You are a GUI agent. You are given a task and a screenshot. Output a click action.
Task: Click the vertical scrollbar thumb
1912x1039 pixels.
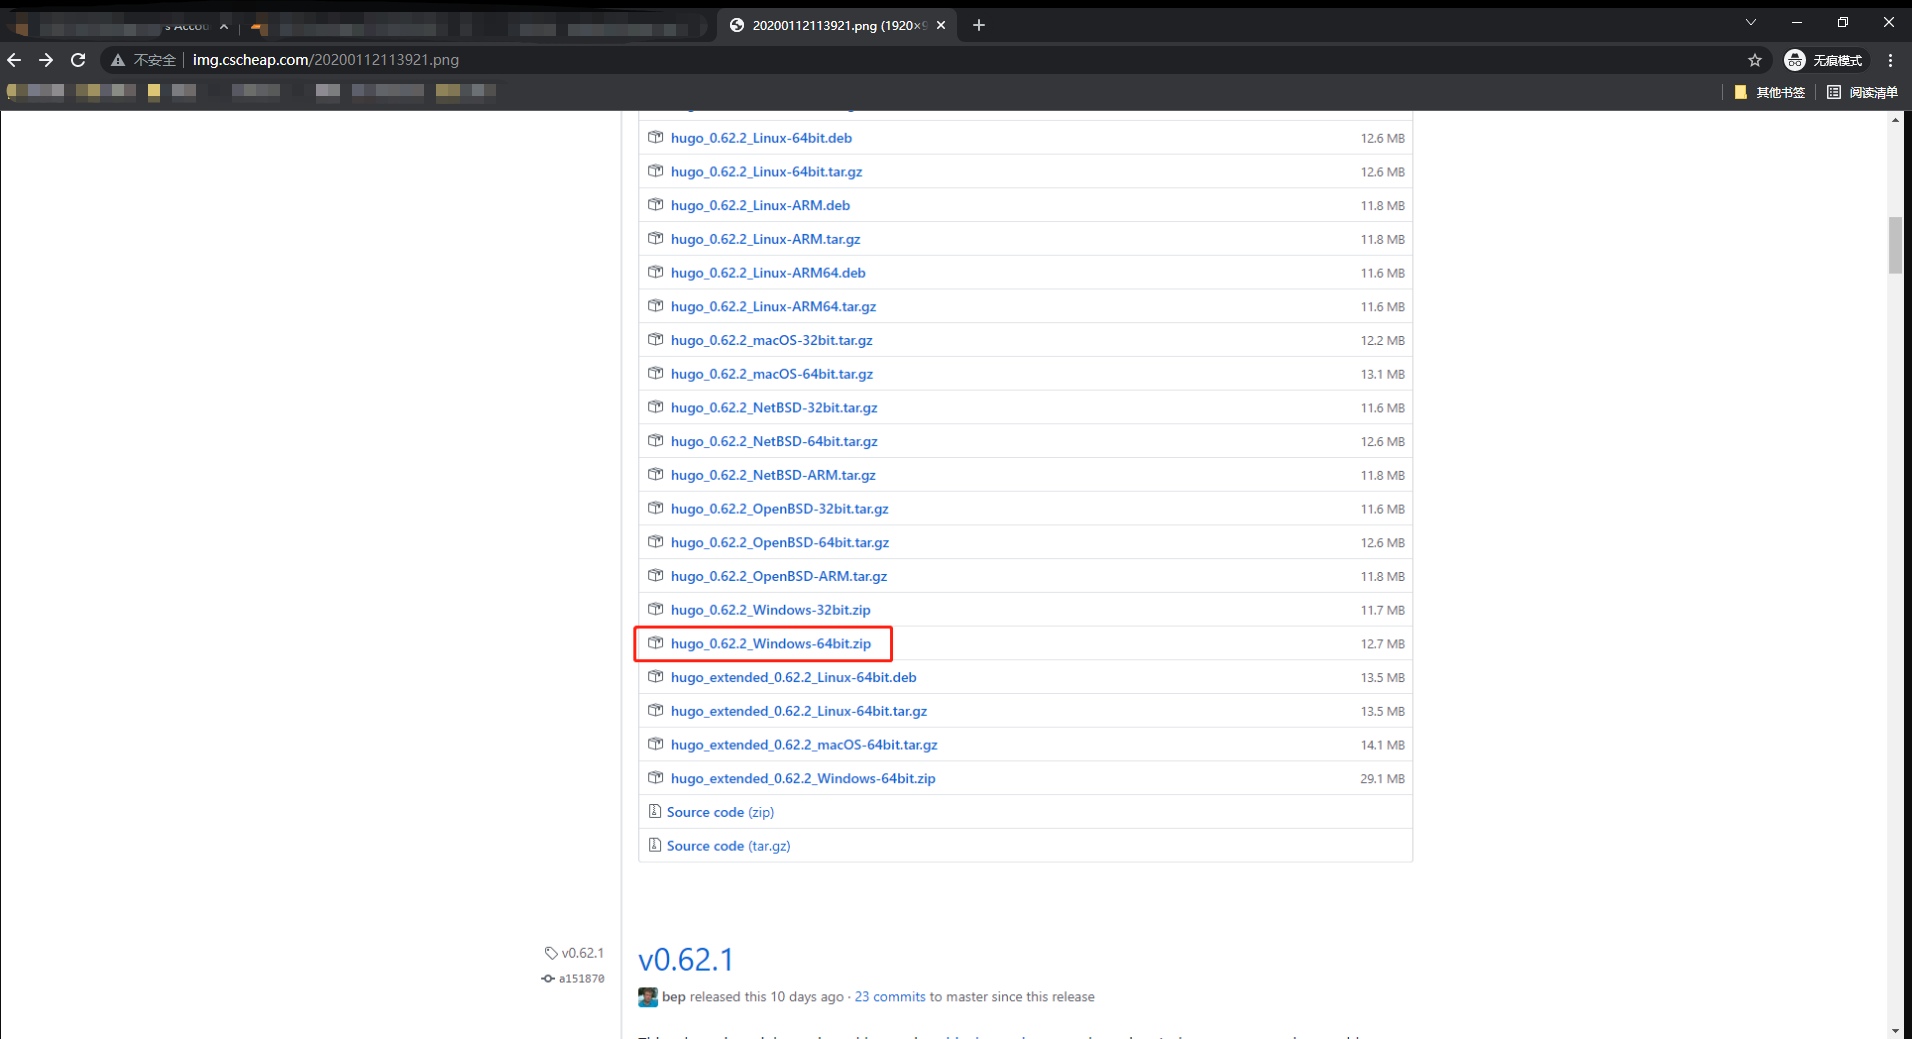coord(1895,245)
